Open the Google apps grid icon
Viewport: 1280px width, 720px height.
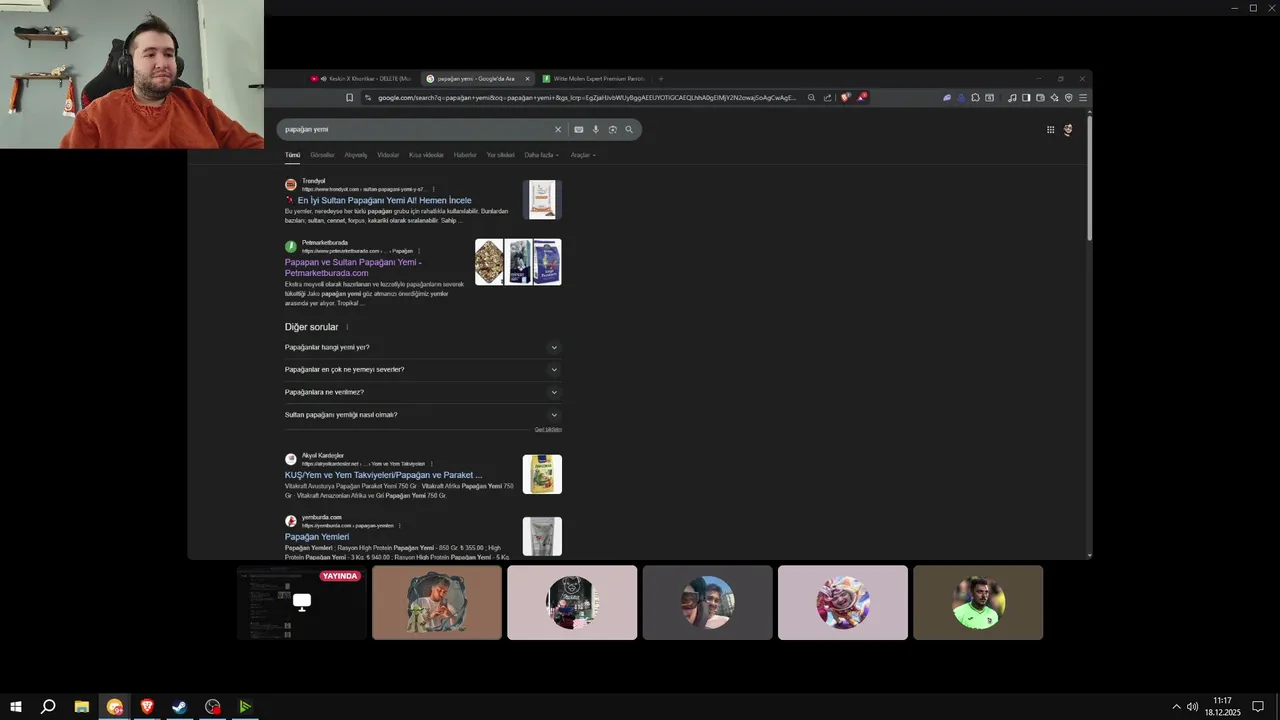[1050, 129]
